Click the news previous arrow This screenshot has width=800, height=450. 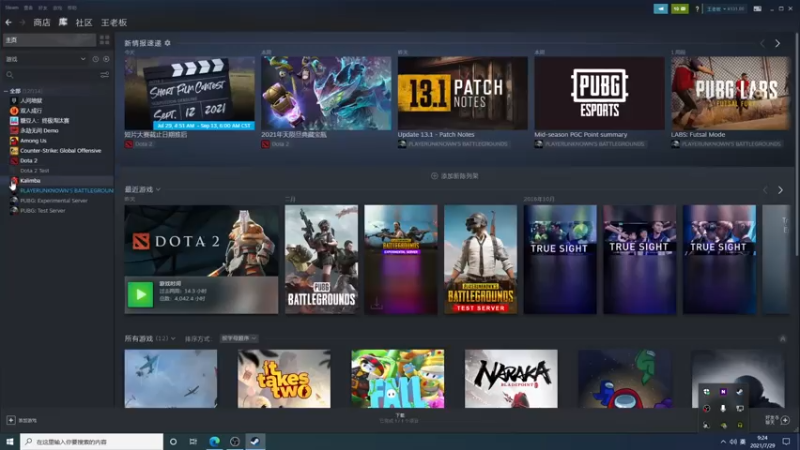click(x=763, y=43)
